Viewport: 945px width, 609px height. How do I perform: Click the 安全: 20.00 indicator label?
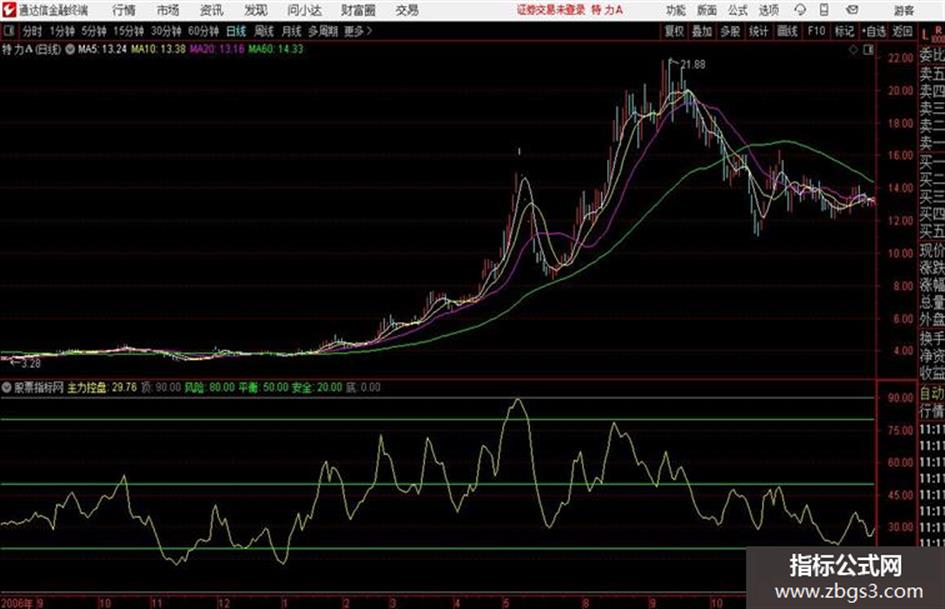coord(317,387)
